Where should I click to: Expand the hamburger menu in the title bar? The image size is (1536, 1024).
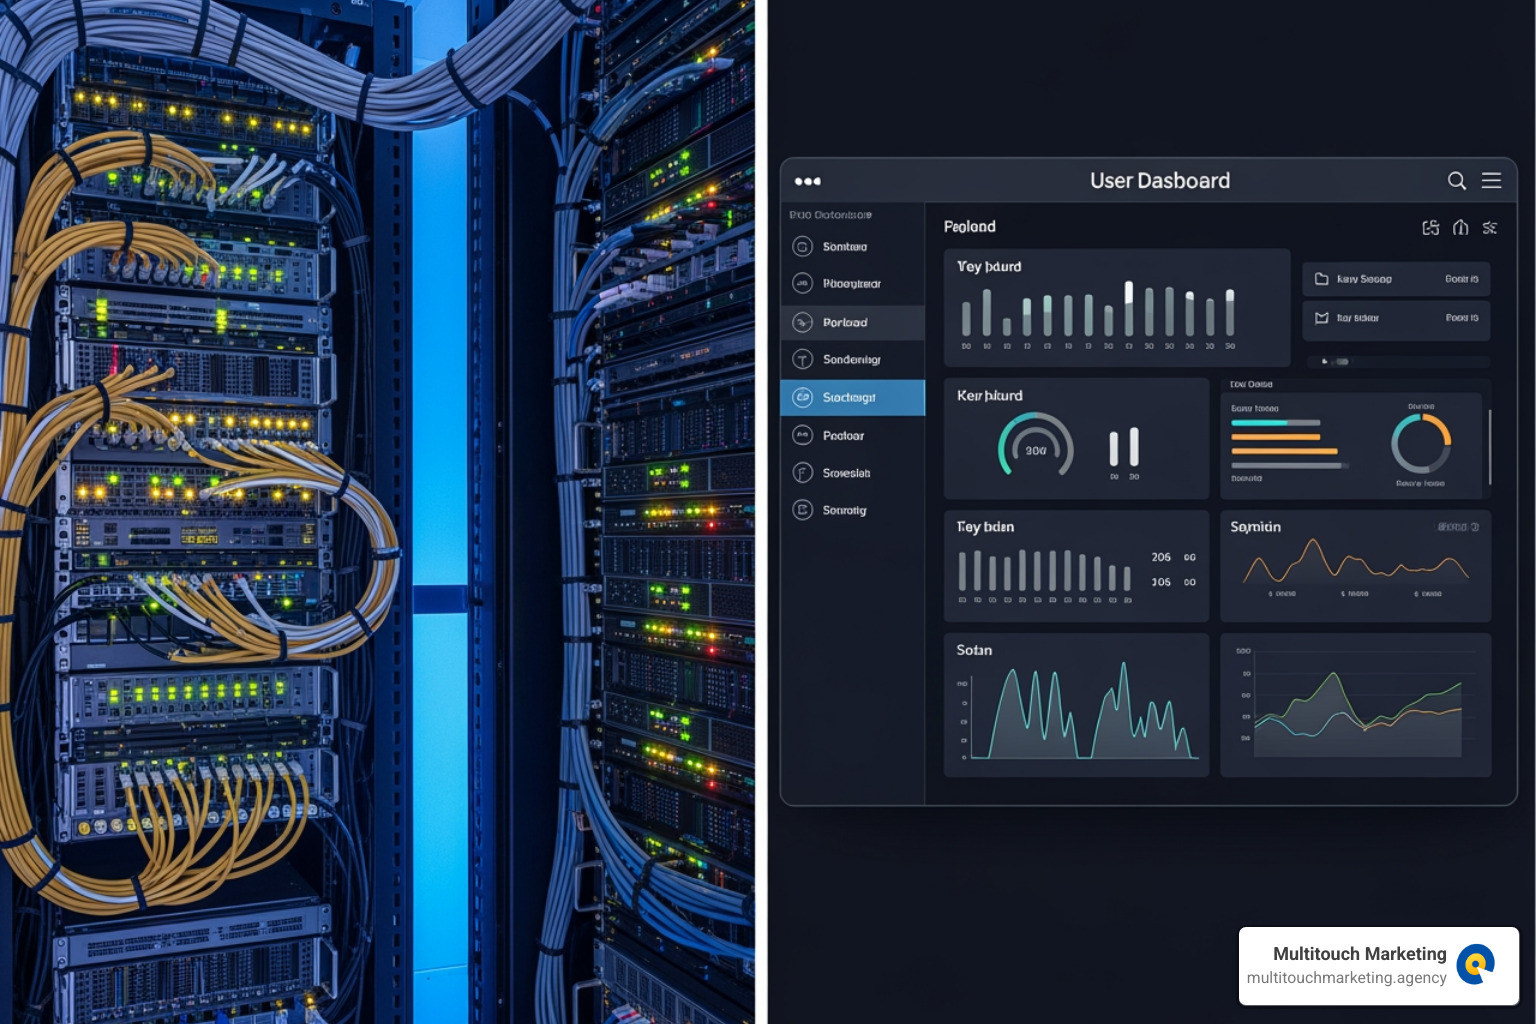(x=1491, y=181)
